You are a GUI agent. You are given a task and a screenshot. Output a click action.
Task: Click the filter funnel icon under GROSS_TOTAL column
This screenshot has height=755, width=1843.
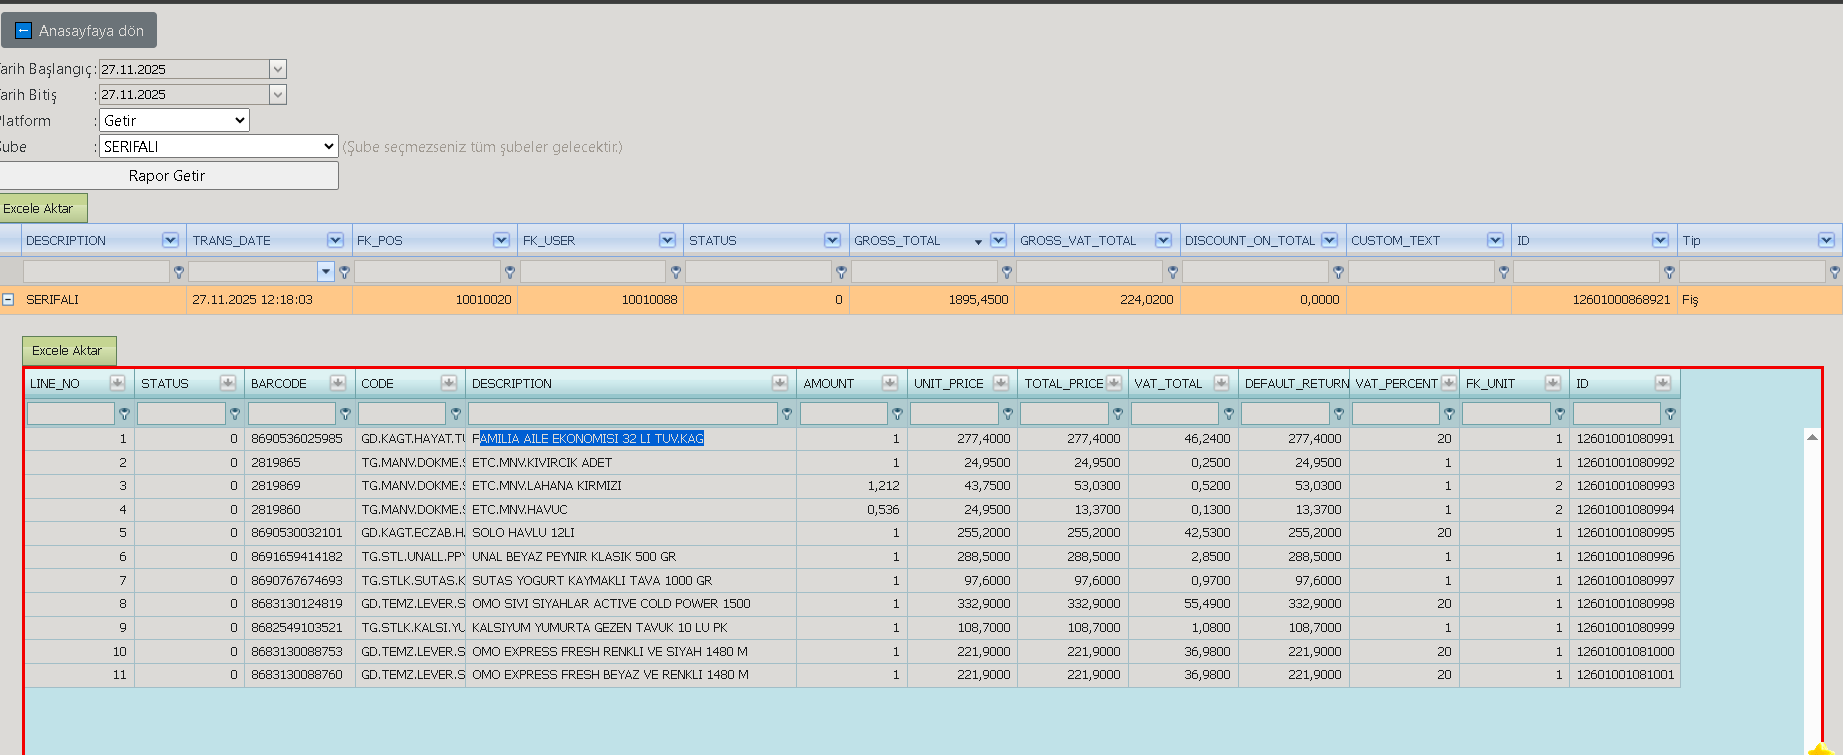click(x=1006, y=272)
